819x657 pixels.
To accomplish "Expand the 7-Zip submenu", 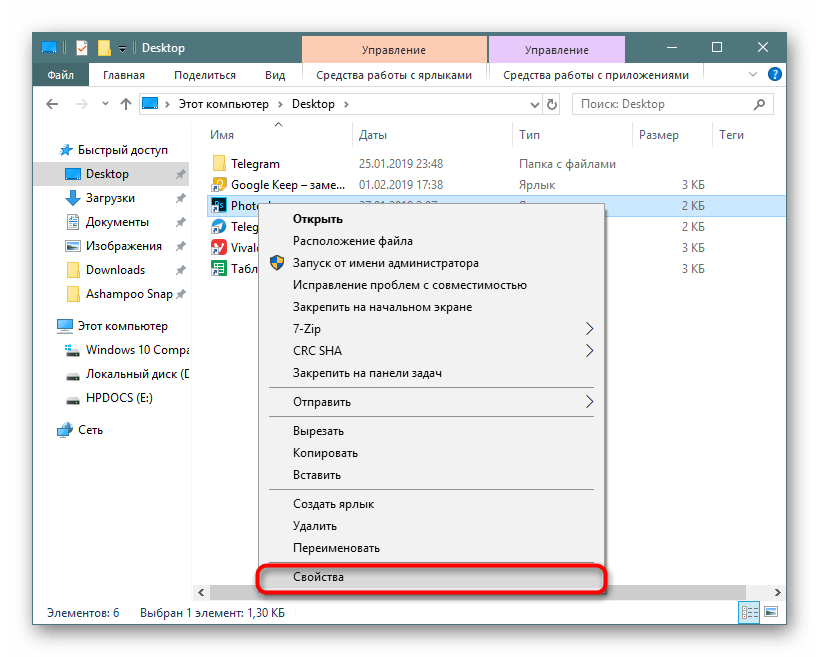I will tap(589, 329).
